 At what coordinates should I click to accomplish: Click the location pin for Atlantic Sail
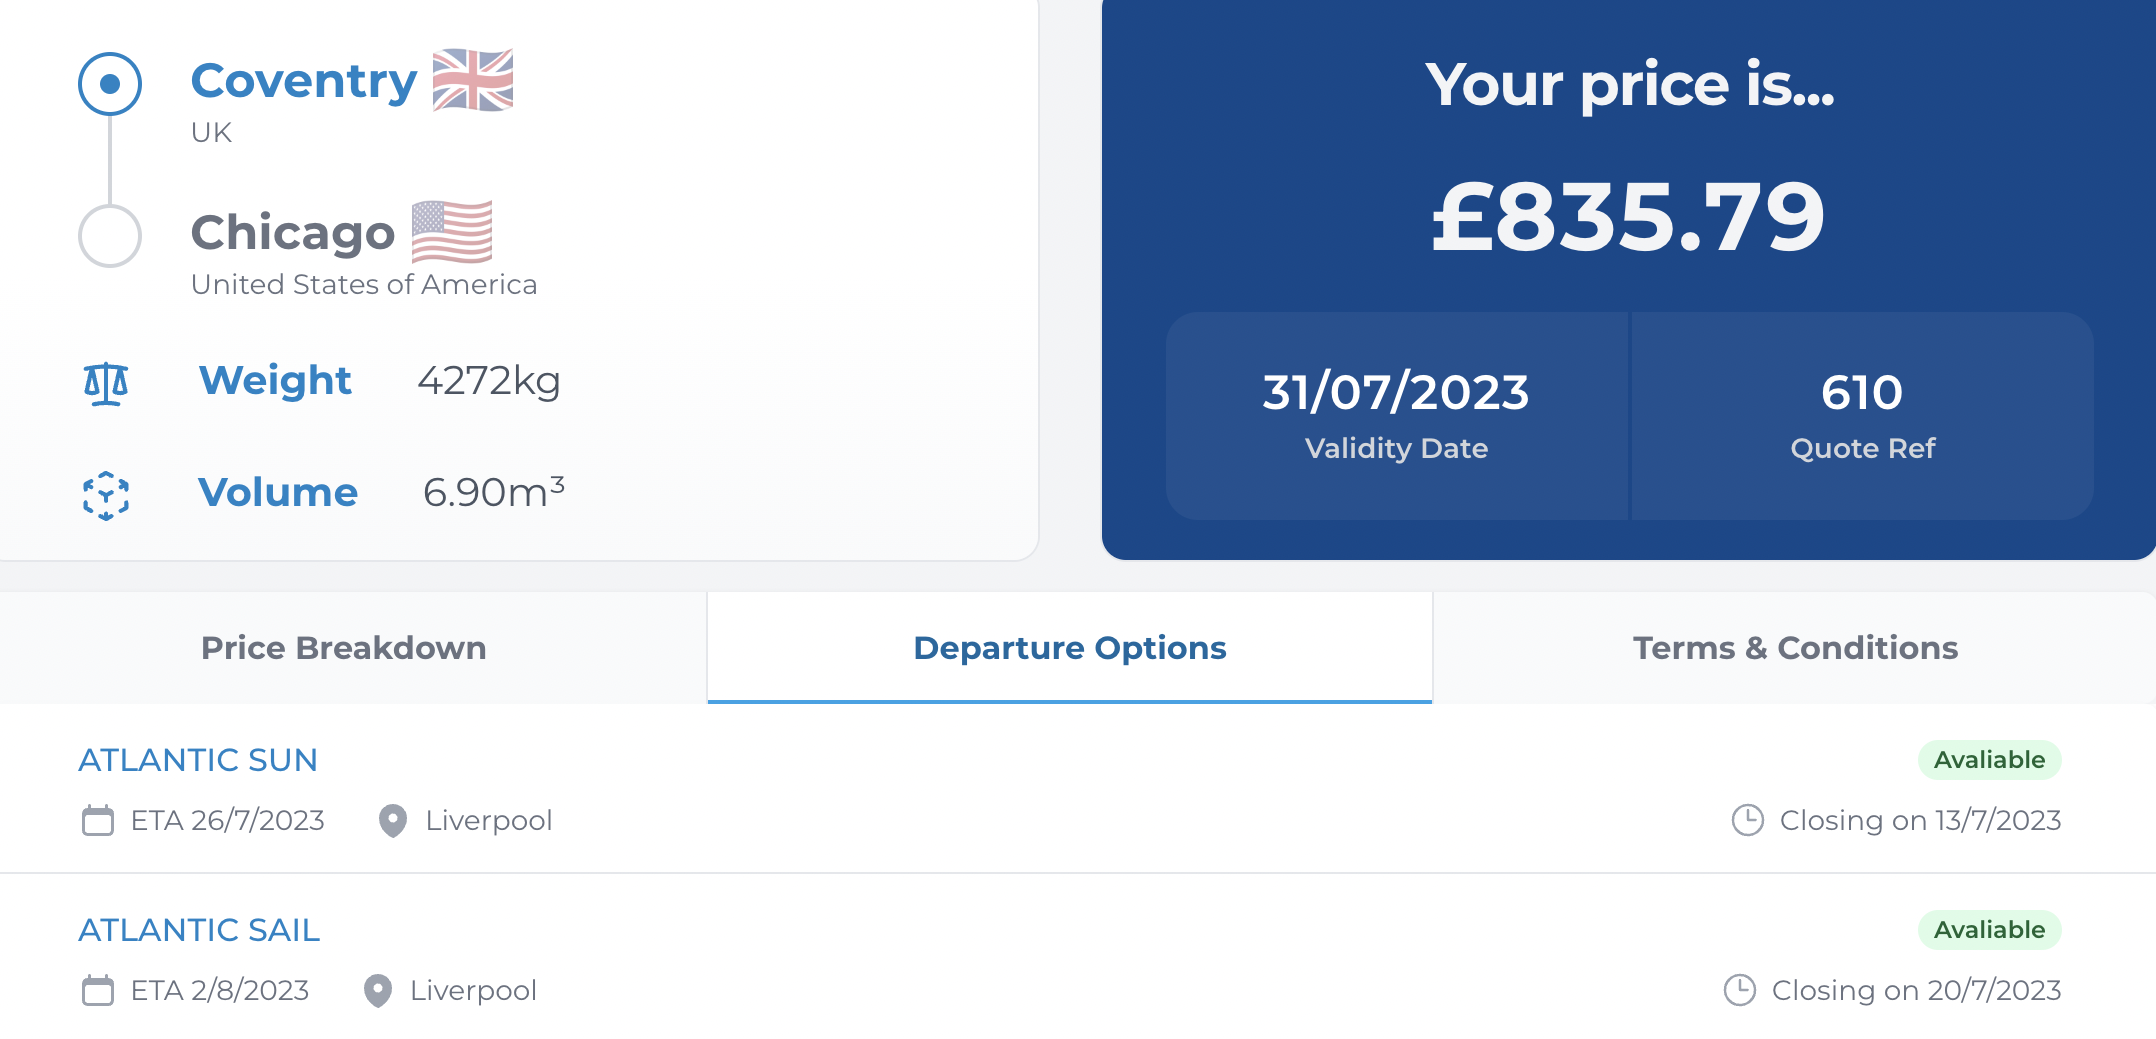378,991
